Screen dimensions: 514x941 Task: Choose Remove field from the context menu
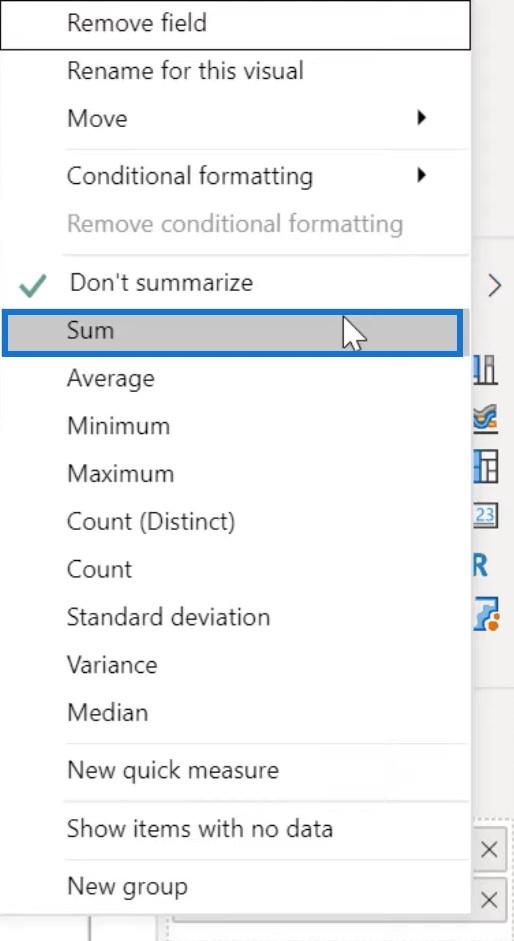[x=235, y=23]
